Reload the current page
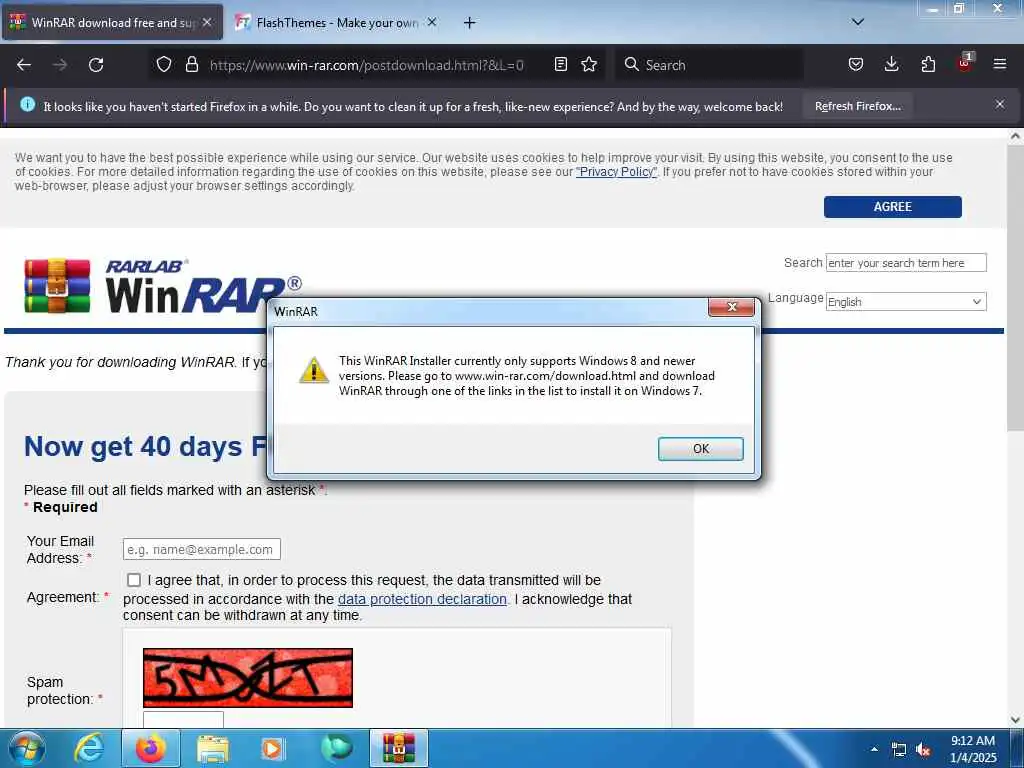 click(96, 65)
